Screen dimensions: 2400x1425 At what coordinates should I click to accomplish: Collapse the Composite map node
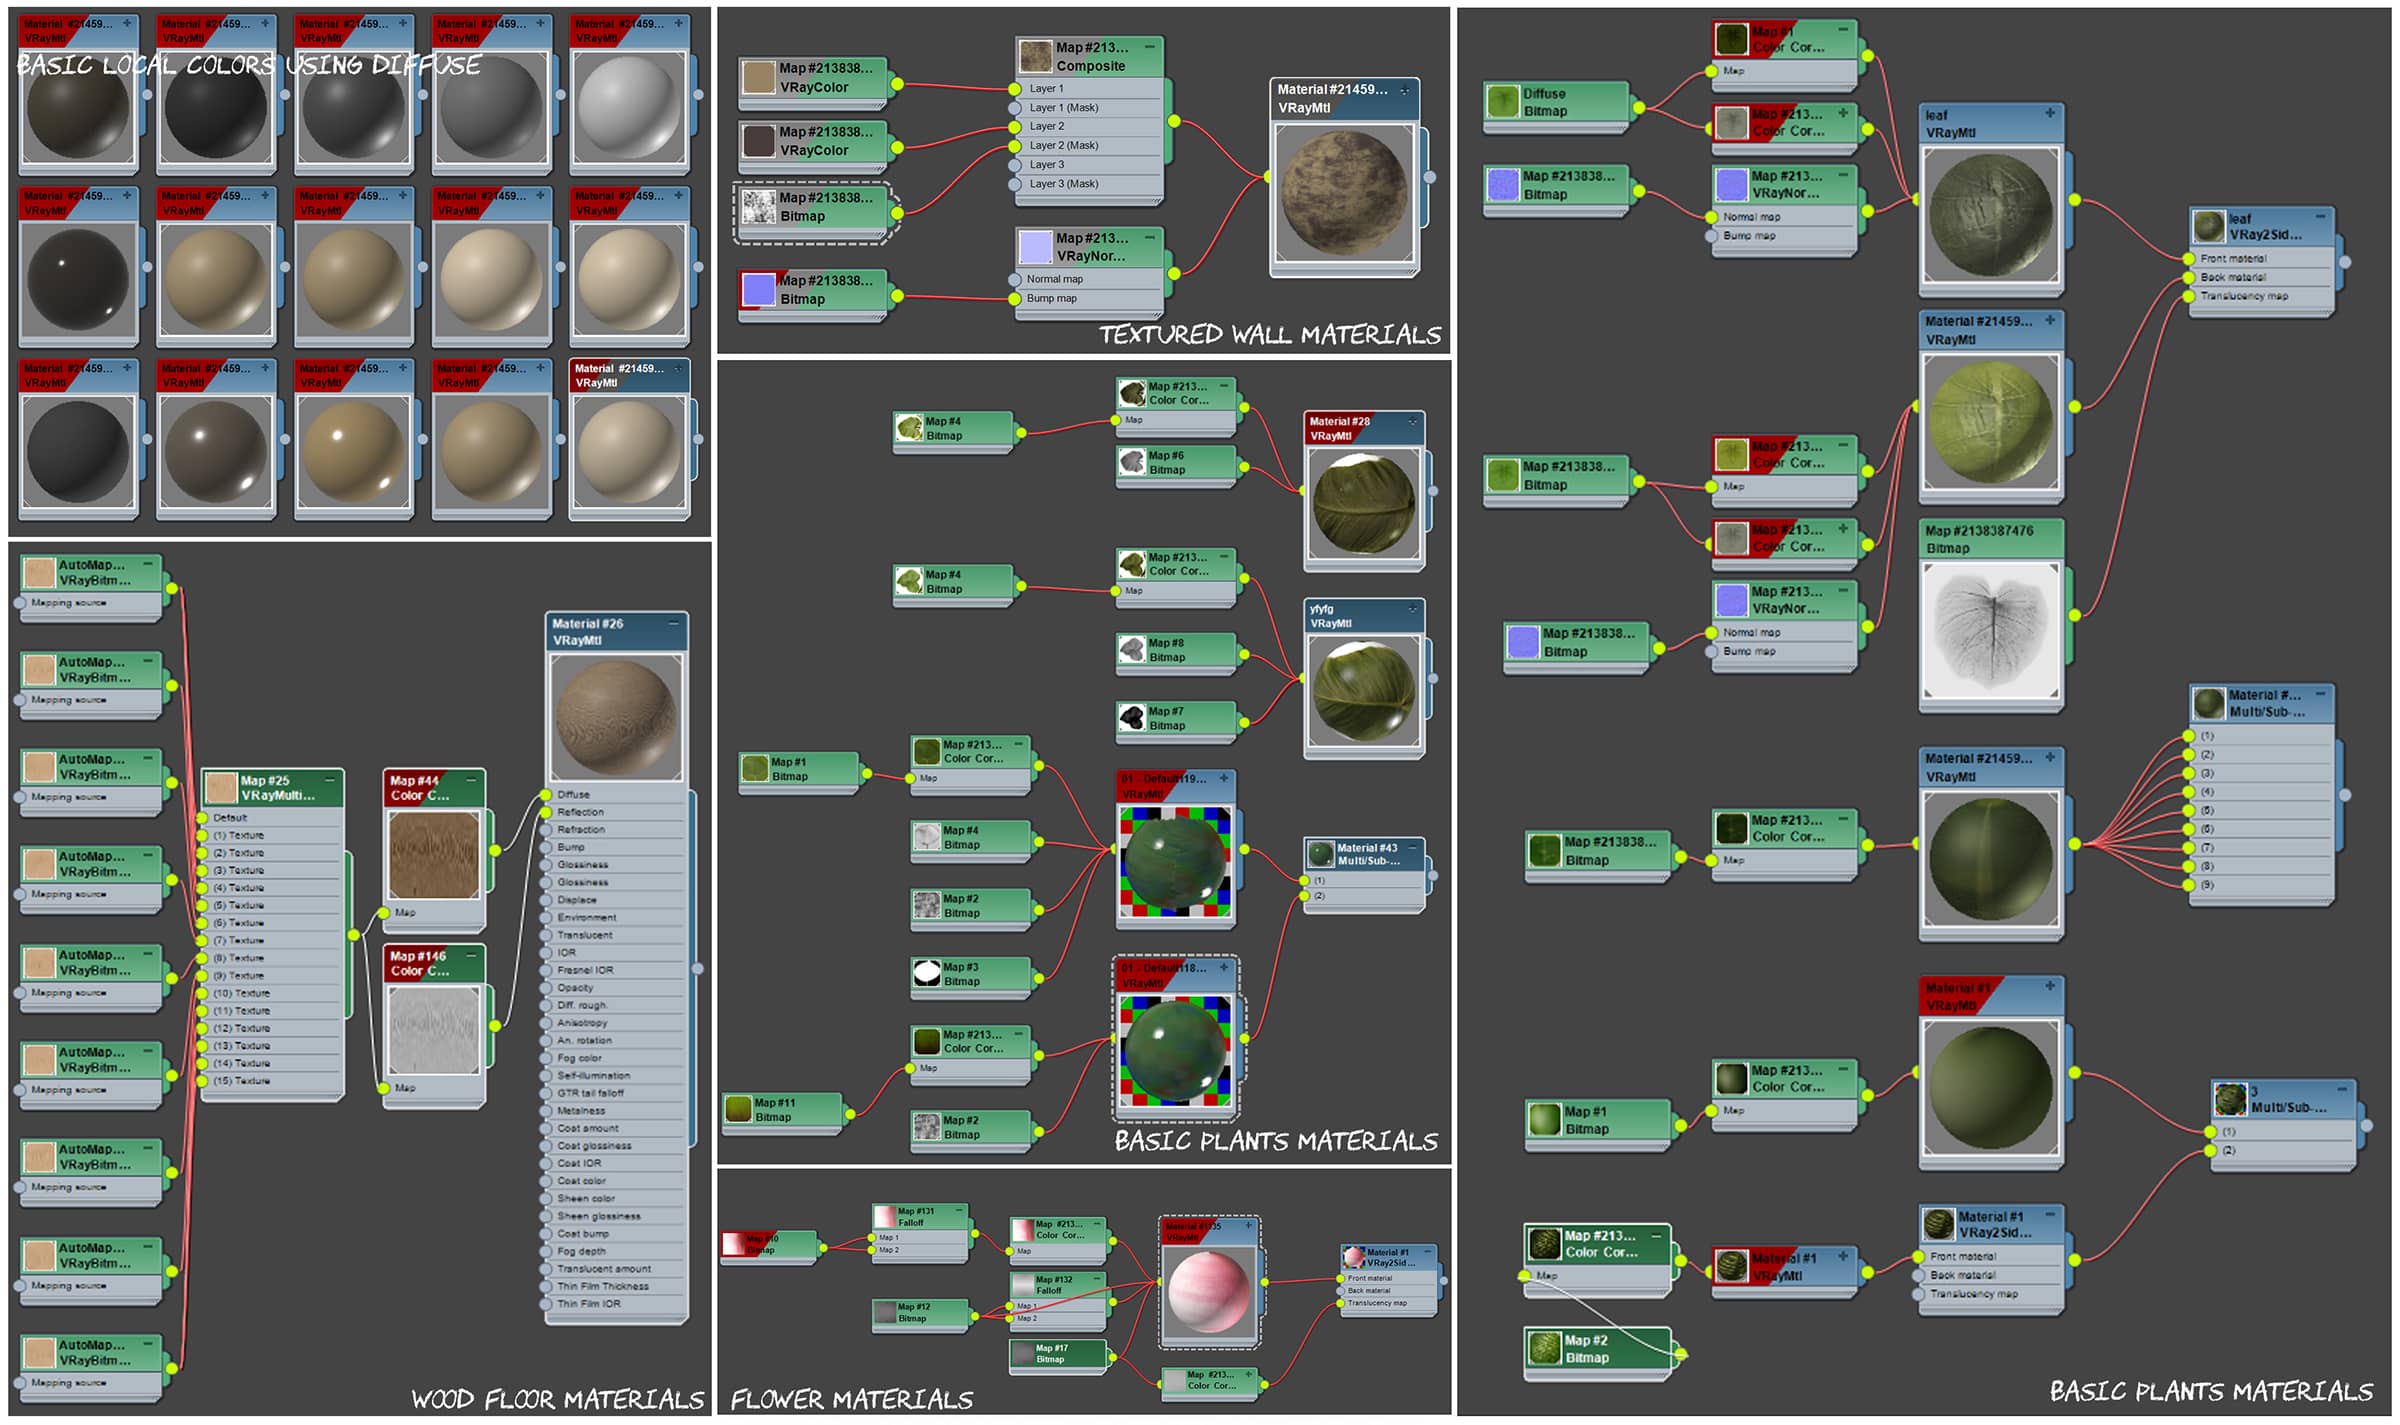click(x=1150, y=47)
